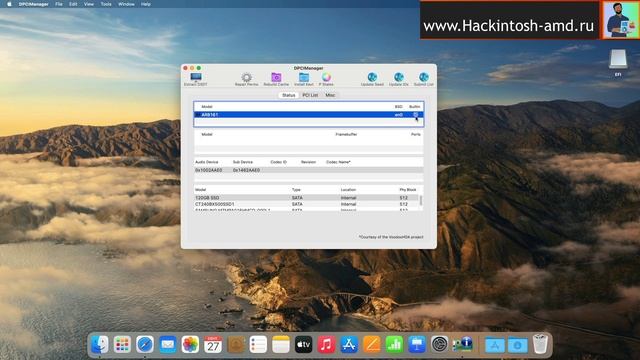640x360 pixels.
Task: Click the disk list vertical scrollbar
Action: click(421, 200)
